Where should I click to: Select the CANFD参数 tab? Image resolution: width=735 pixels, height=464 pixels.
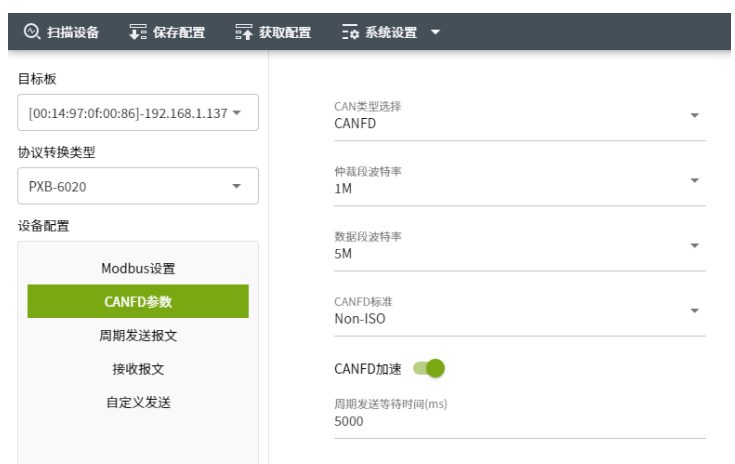click(x=138, y=302)
